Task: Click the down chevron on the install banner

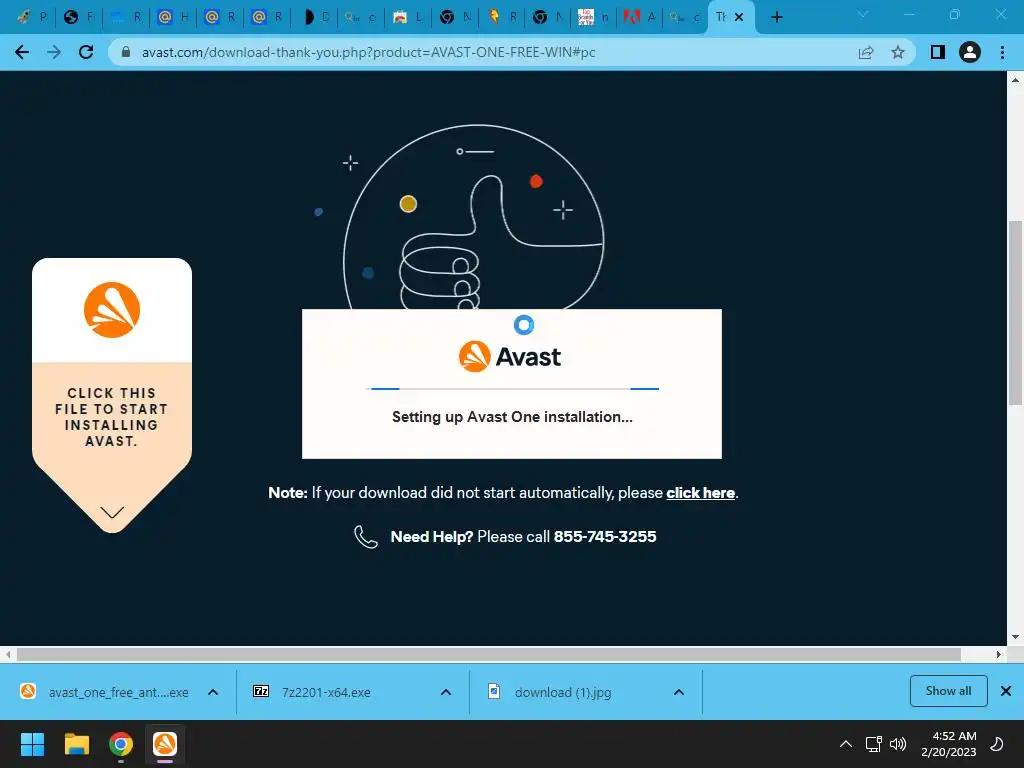Action: coord(112,512)
